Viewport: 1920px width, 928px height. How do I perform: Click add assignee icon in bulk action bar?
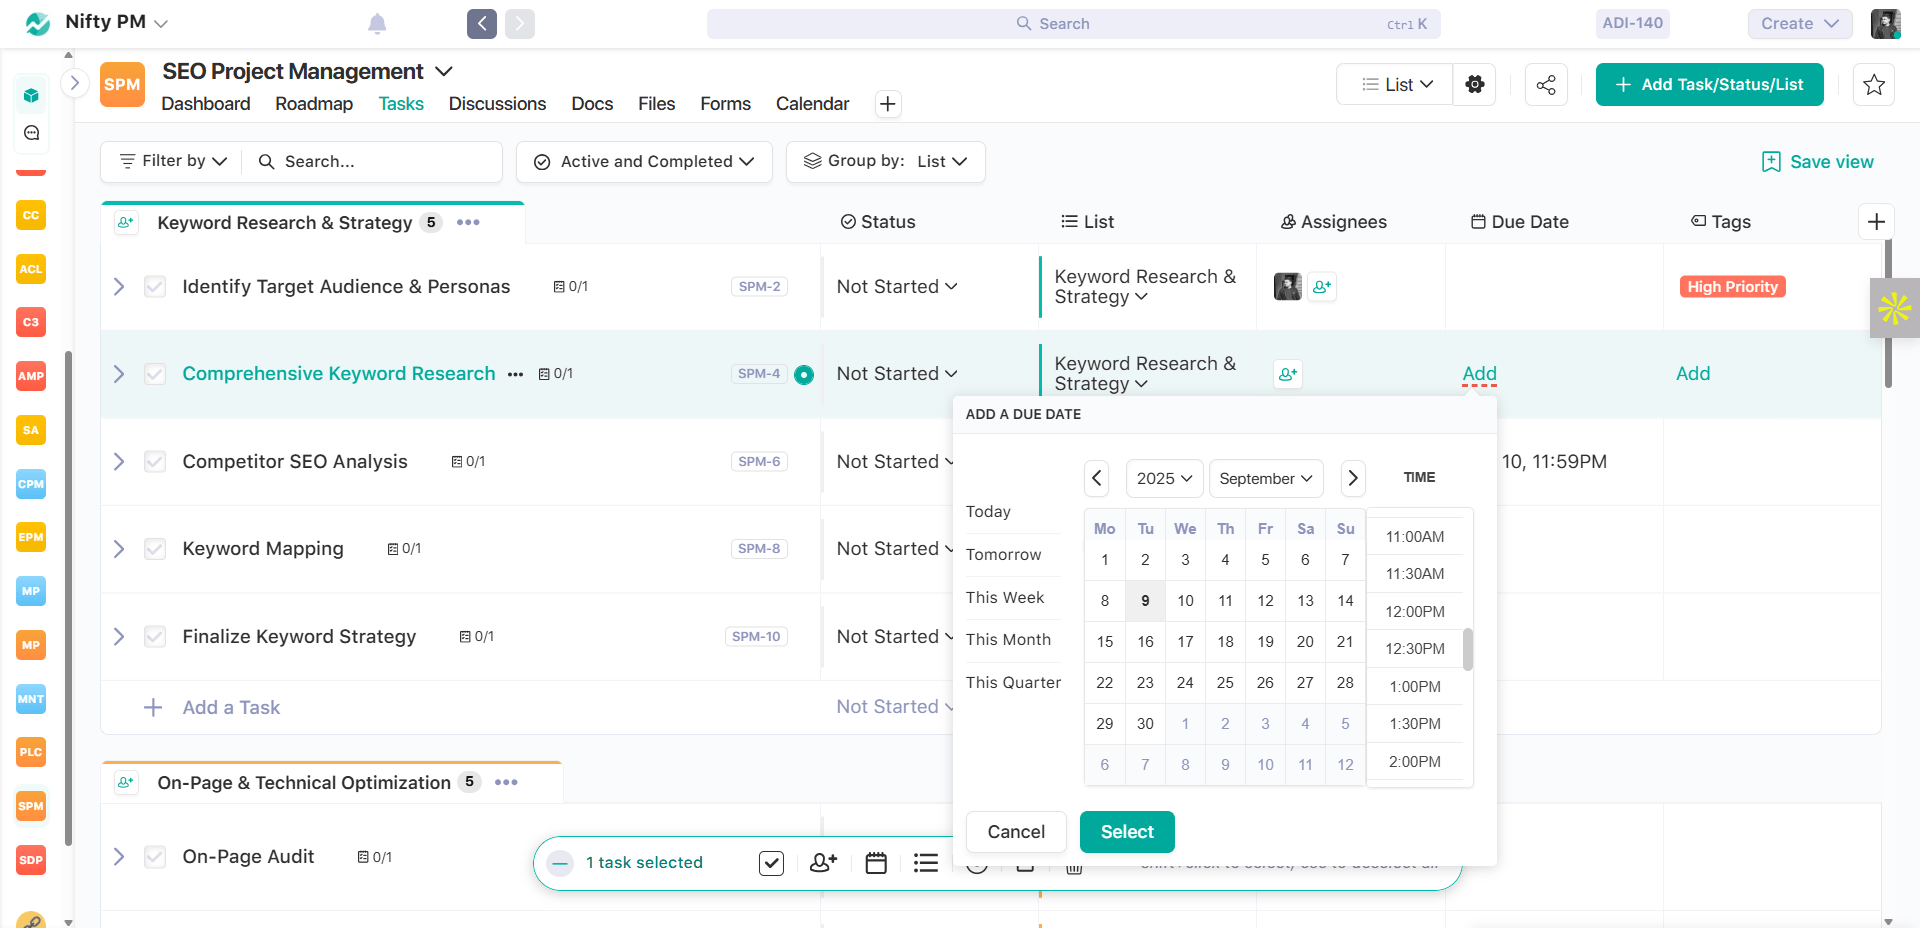823,863
